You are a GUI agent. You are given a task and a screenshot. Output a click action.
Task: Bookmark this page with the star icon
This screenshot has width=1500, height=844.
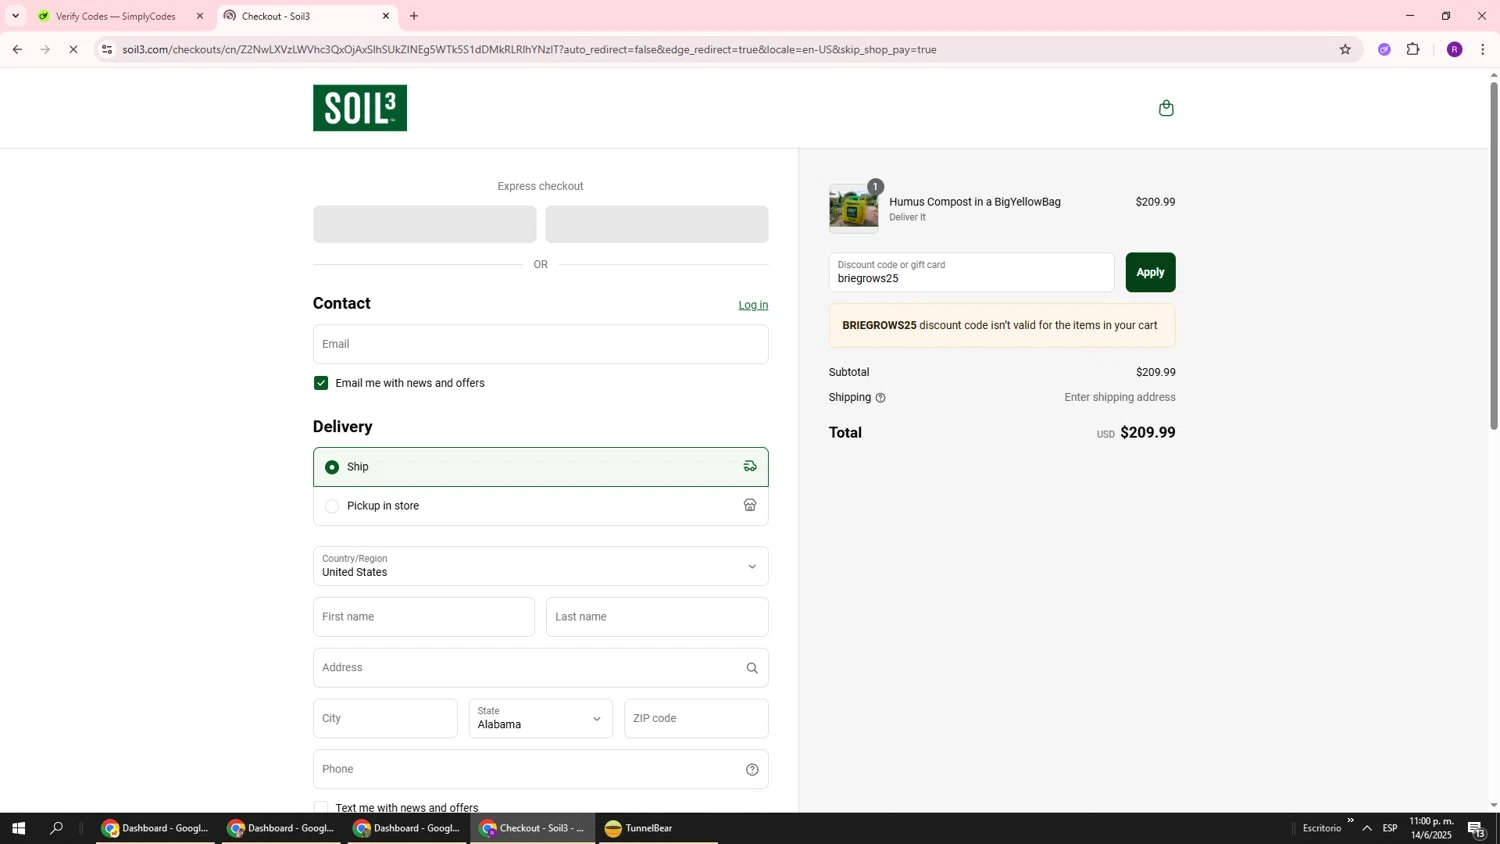coord(1345,49)
